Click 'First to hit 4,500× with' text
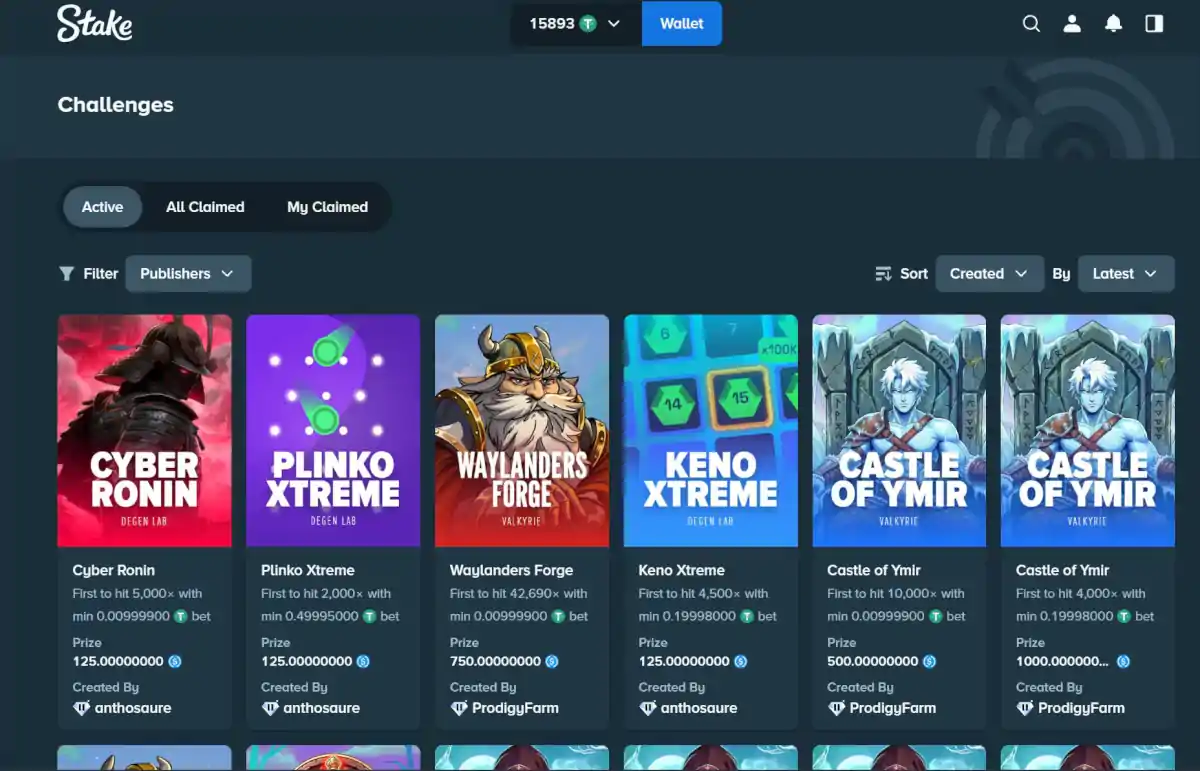The width and height of the screenshot is (1200, 771). (704, 594)
